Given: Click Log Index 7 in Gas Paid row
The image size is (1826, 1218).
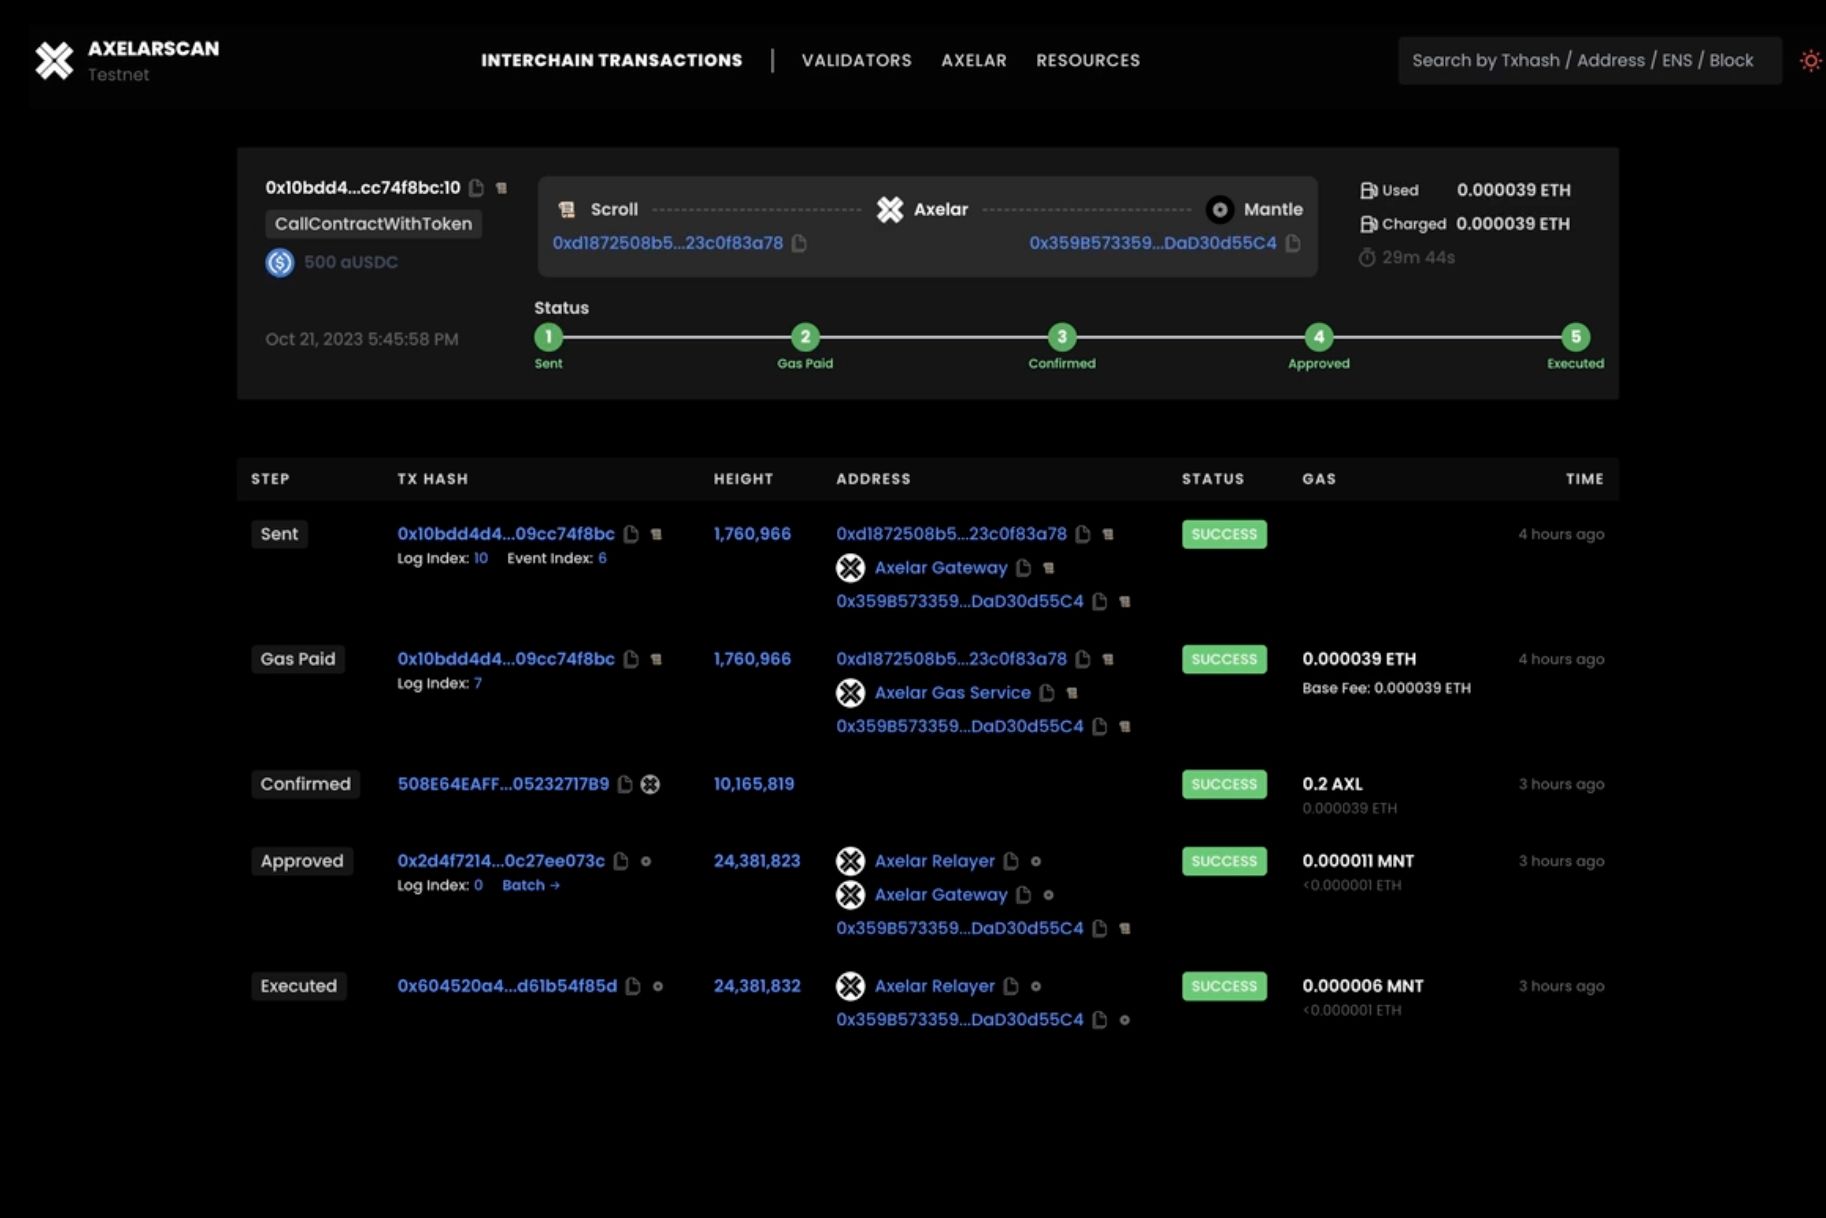Looking at the screenshot, I should [478, 683].
